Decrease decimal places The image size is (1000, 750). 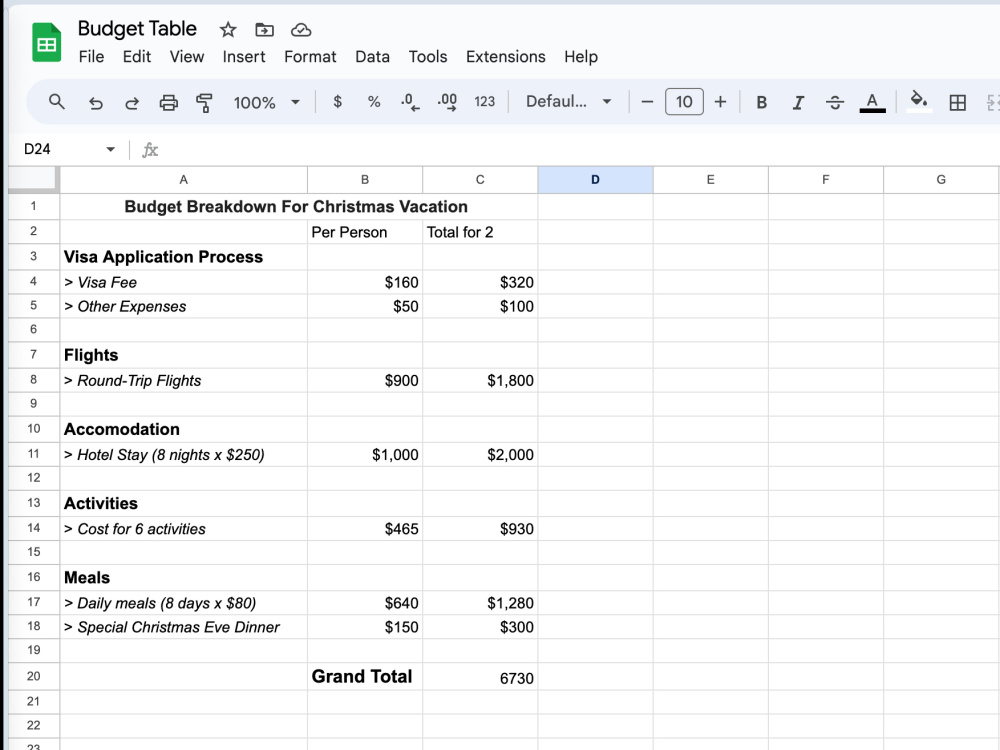[x=409, y=102]
